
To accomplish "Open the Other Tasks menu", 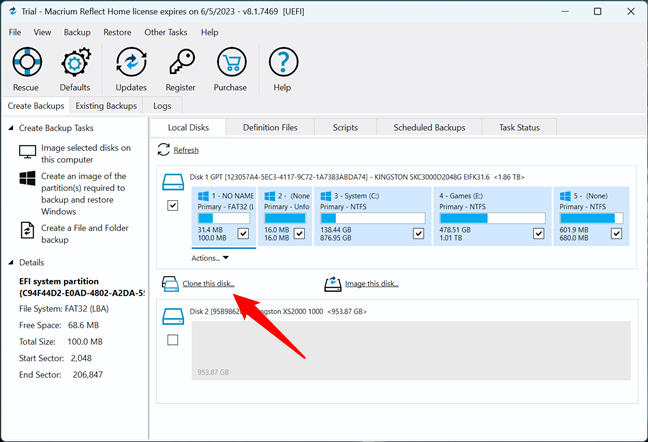I will tap(166, 32).
